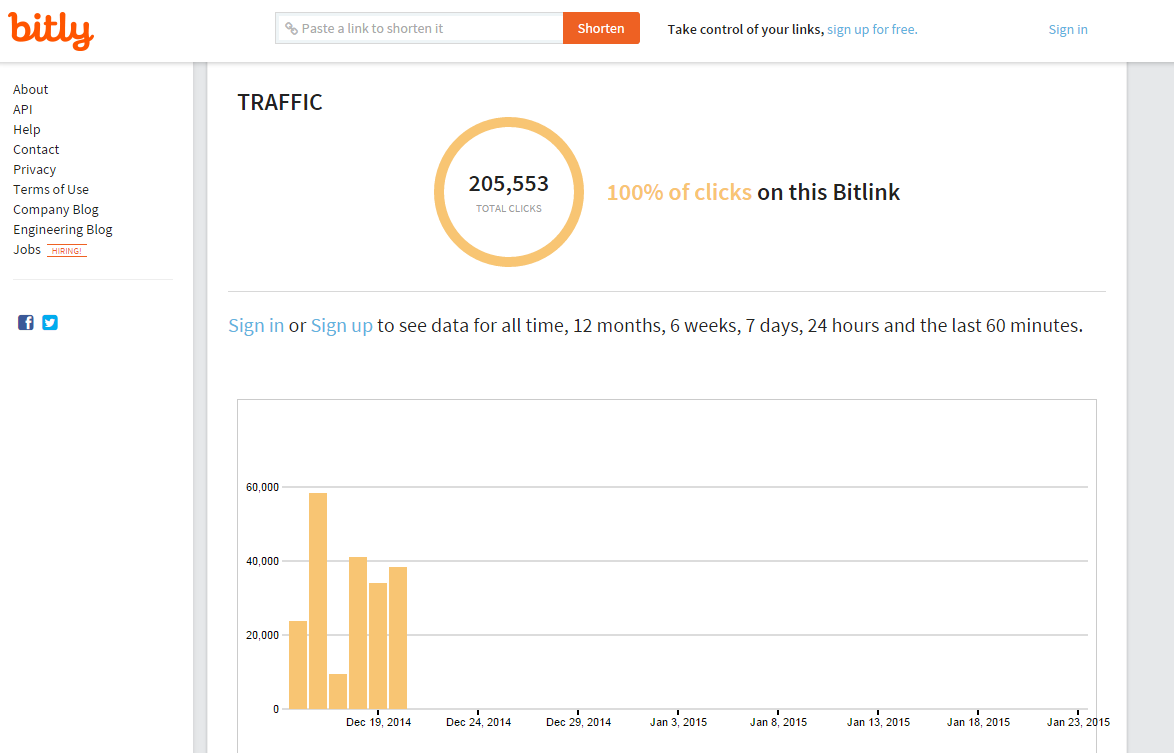Open Terms of Use

[x=51, y=189]
